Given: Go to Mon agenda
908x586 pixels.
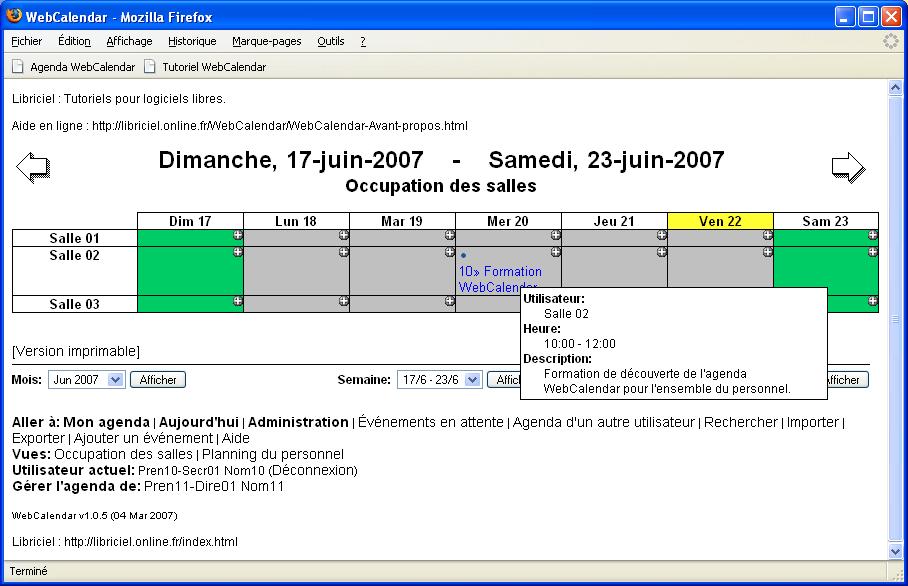Looking at the screenshot, I should (x=107, y=422).
